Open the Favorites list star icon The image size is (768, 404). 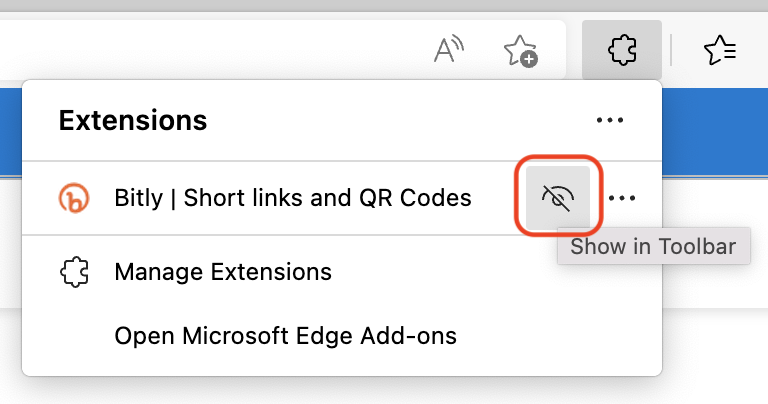pos(720,50)
